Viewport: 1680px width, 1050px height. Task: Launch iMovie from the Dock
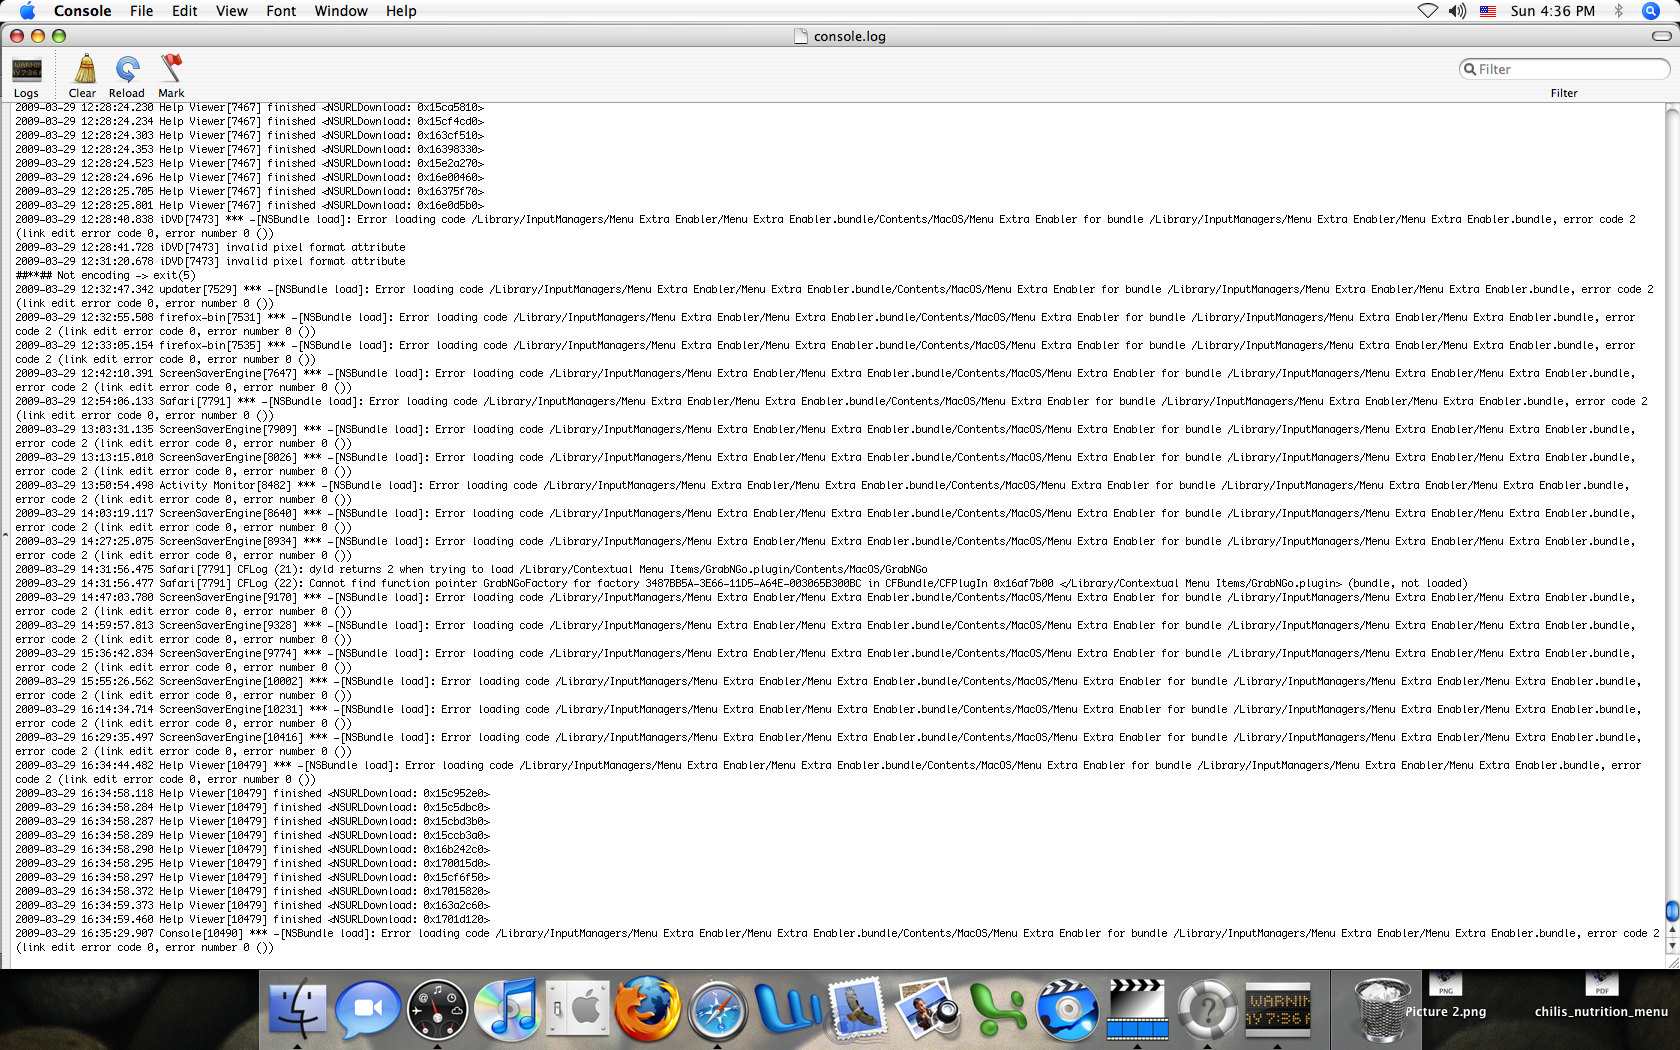[1137, 1008]
